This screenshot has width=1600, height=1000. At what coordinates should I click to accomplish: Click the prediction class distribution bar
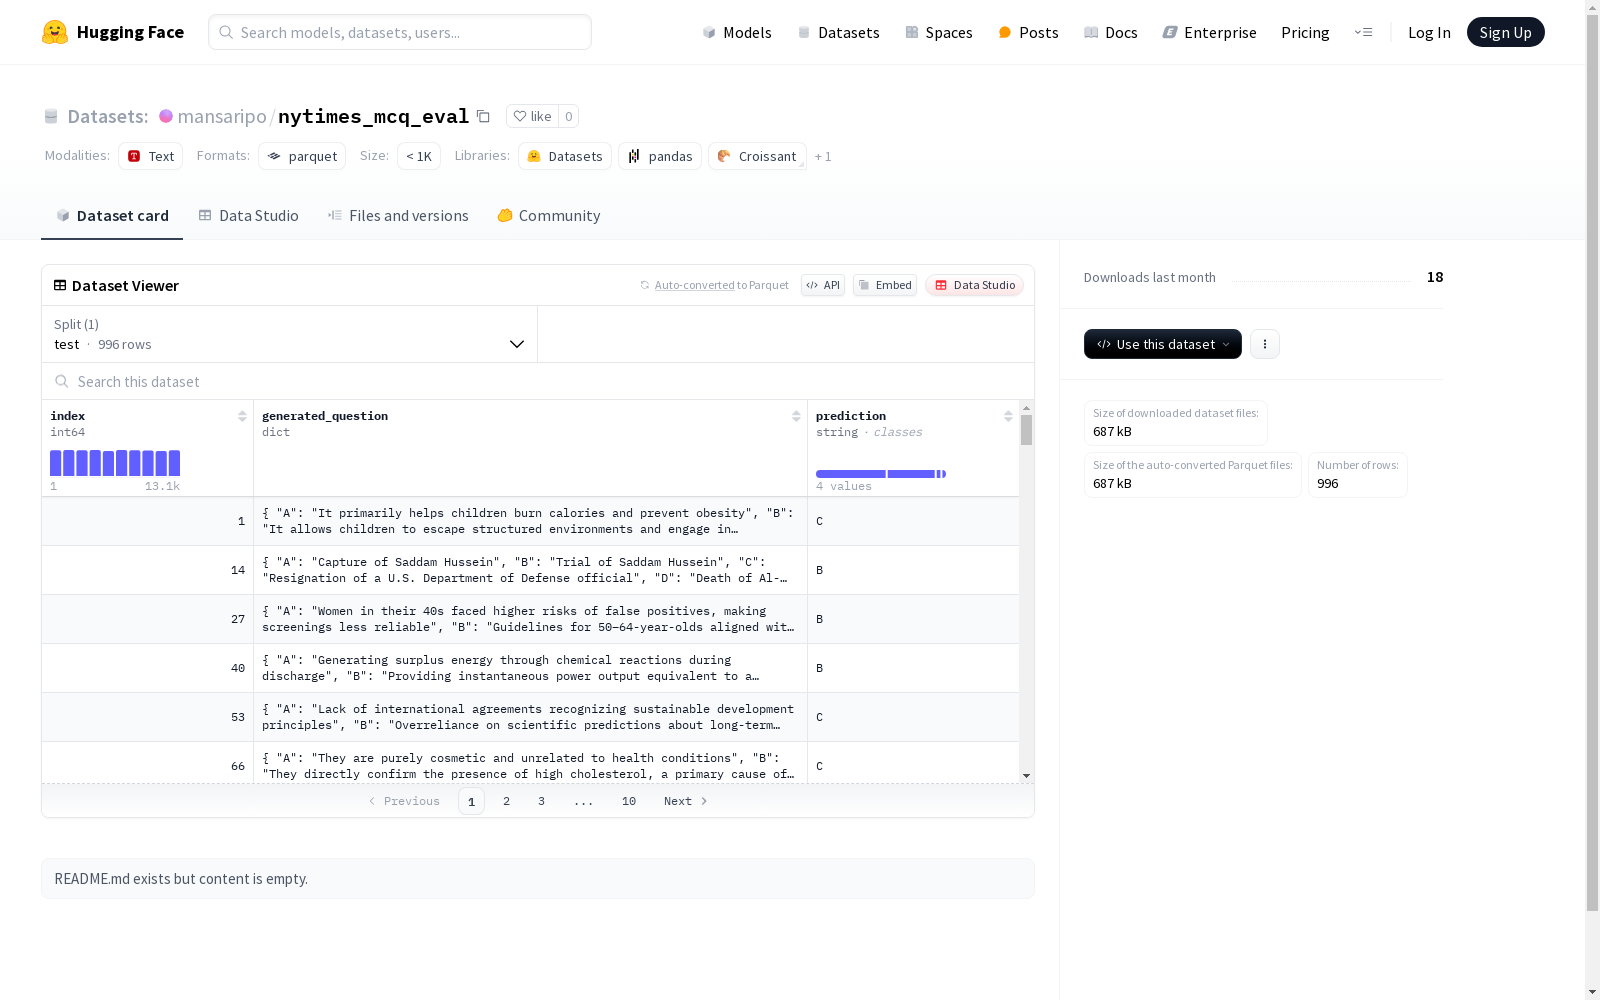[x=881, y=474]
